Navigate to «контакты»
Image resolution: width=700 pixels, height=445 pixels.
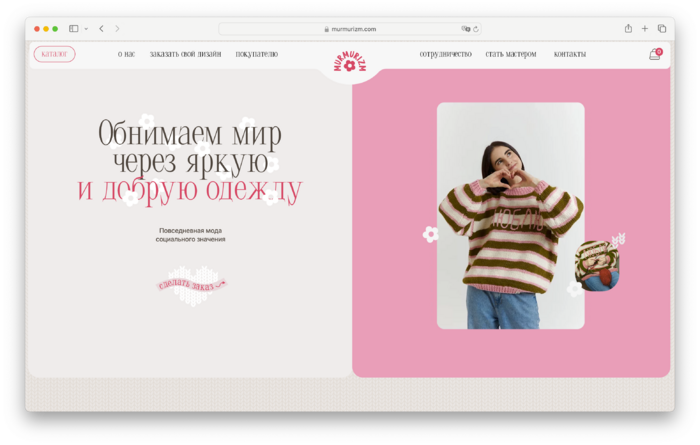(570, 54)
